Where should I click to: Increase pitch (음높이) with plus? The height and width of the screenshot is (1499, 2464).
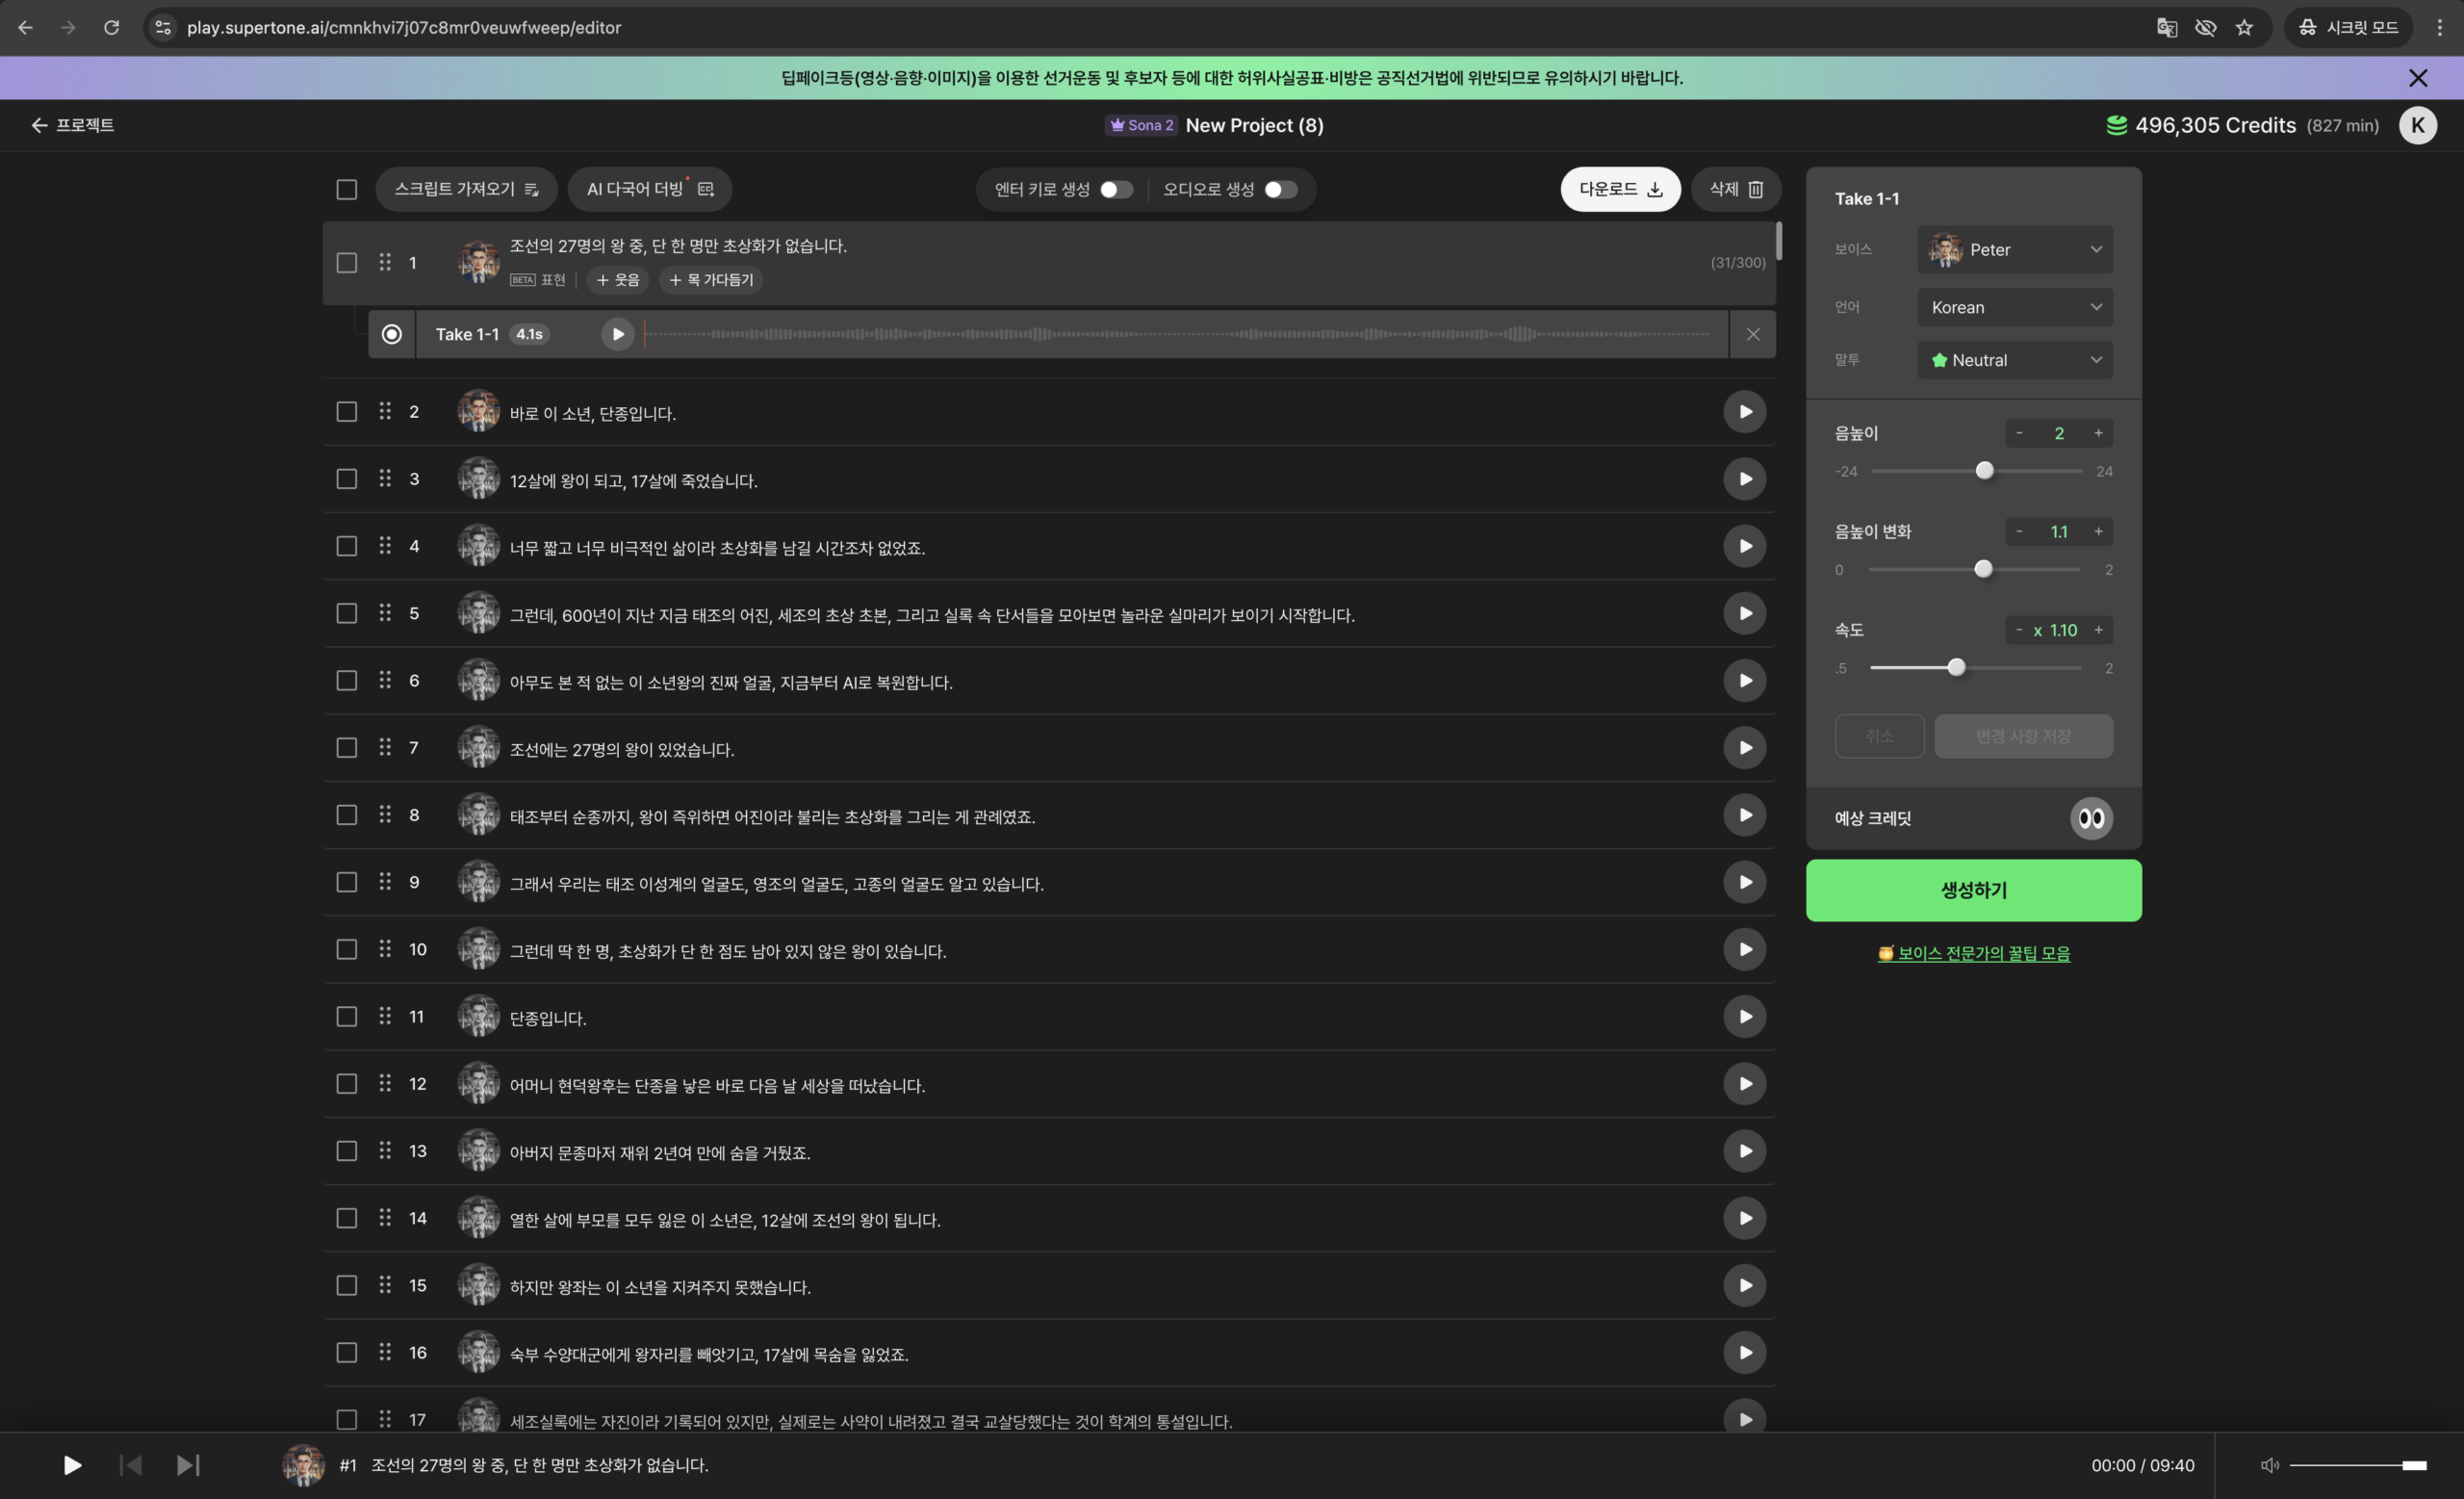[x=2098, y=433]
